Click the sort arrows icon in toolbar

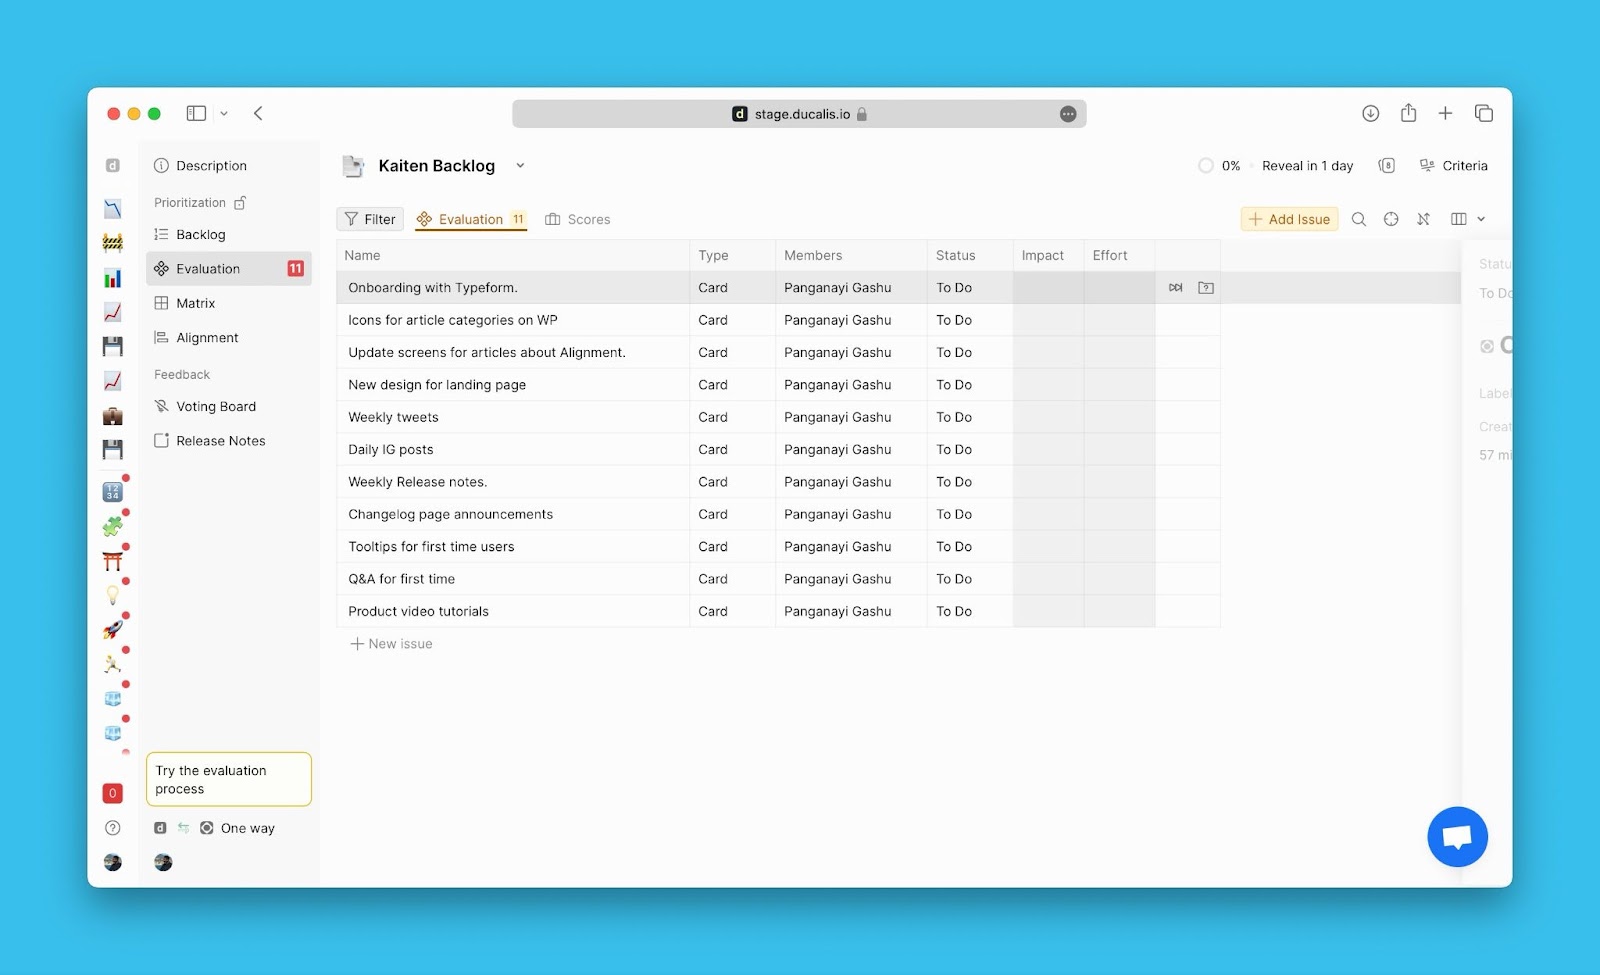(1423, 219)
